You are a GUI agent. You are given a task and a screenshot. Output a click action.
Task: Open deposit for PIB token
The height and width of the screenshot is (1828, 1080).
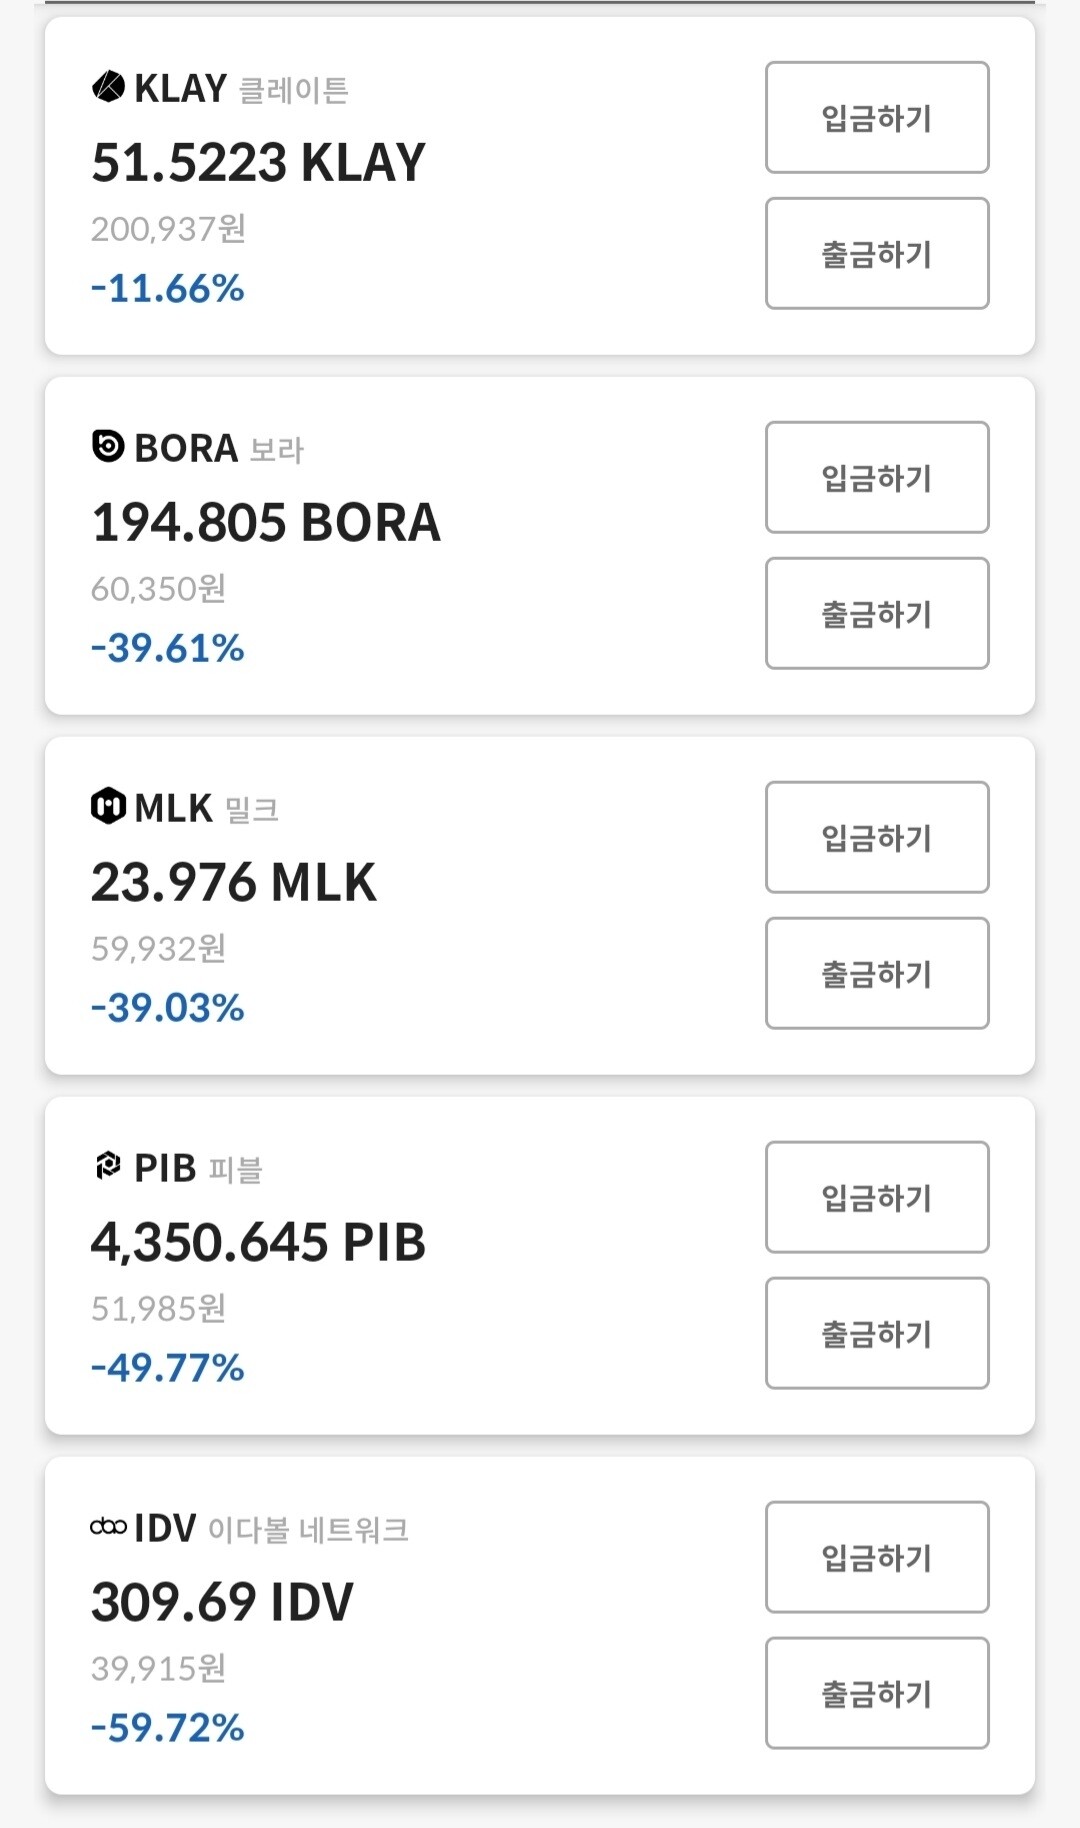[x=877, y=1198]
